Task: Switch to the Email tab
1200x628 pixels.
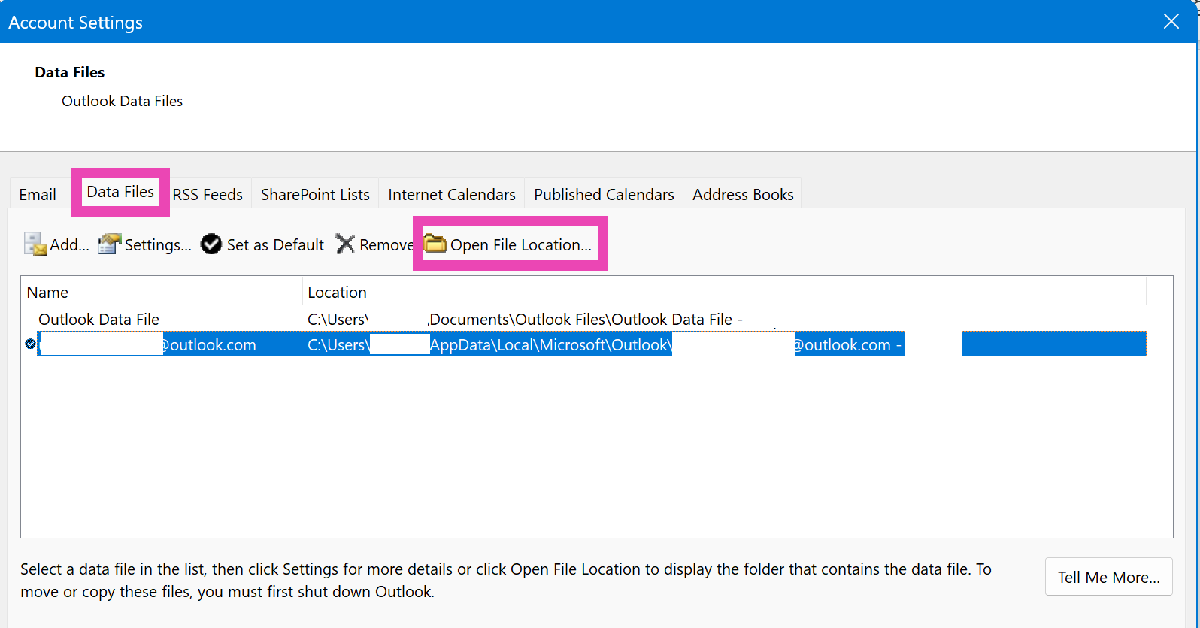Action: 38,194
